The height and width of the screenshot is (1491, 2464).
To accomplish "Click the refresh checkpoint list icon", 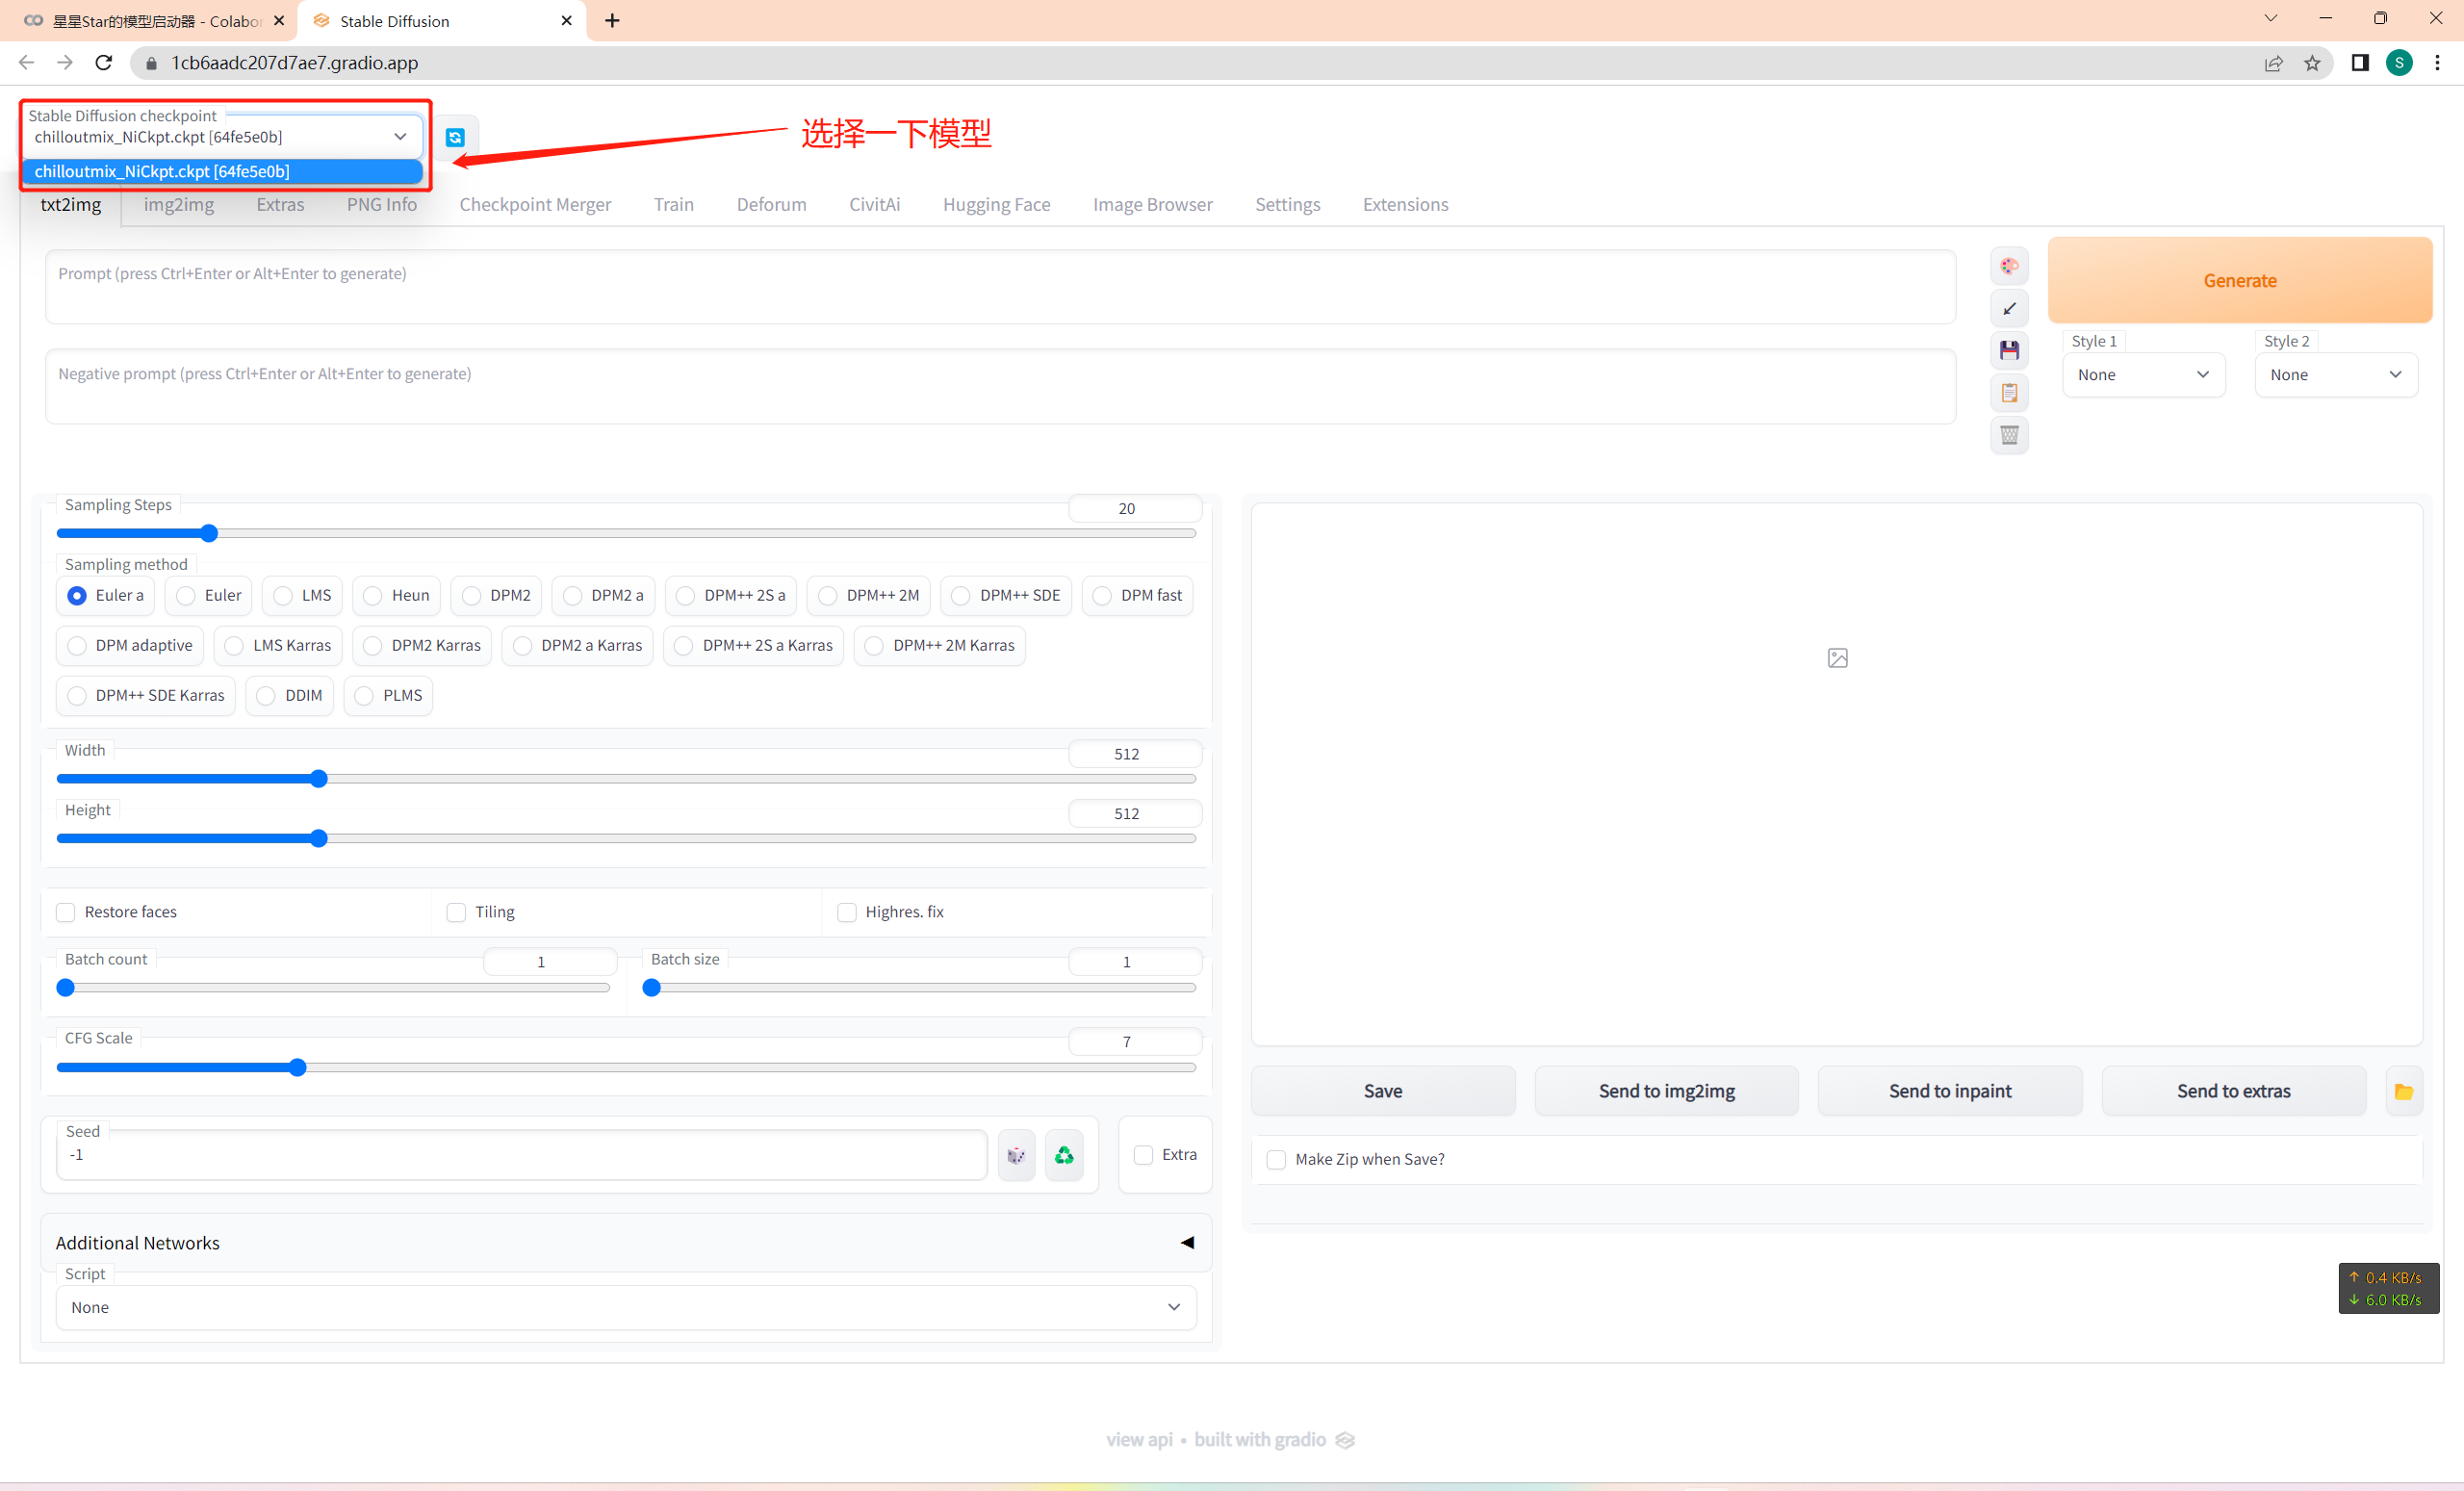I will 455,137.
